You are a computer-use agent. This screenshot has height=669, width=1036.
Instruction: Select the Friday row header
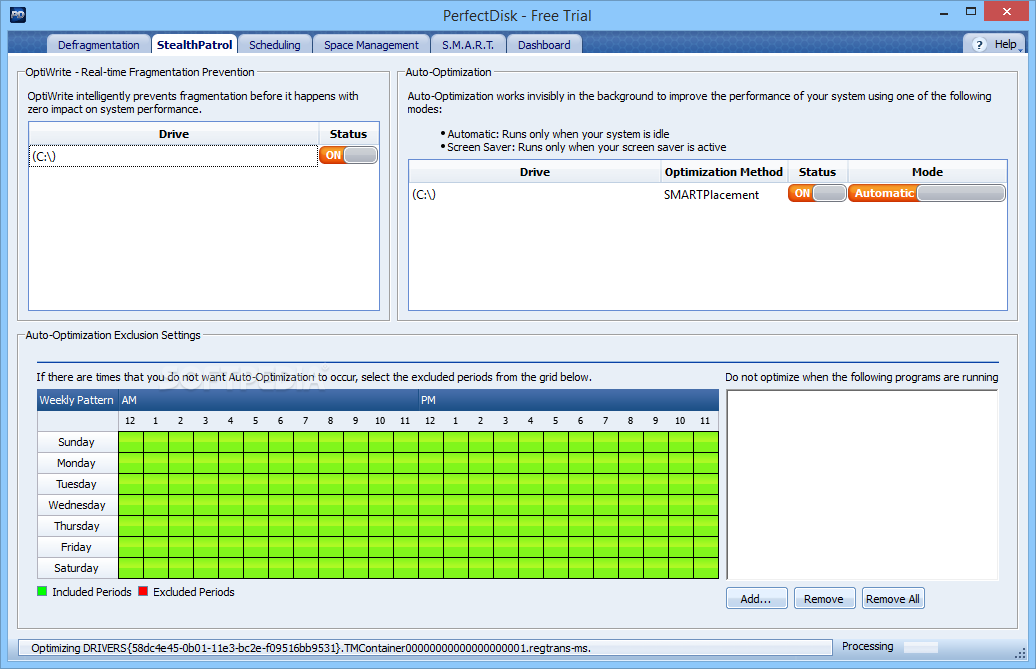tap(77, 547)
